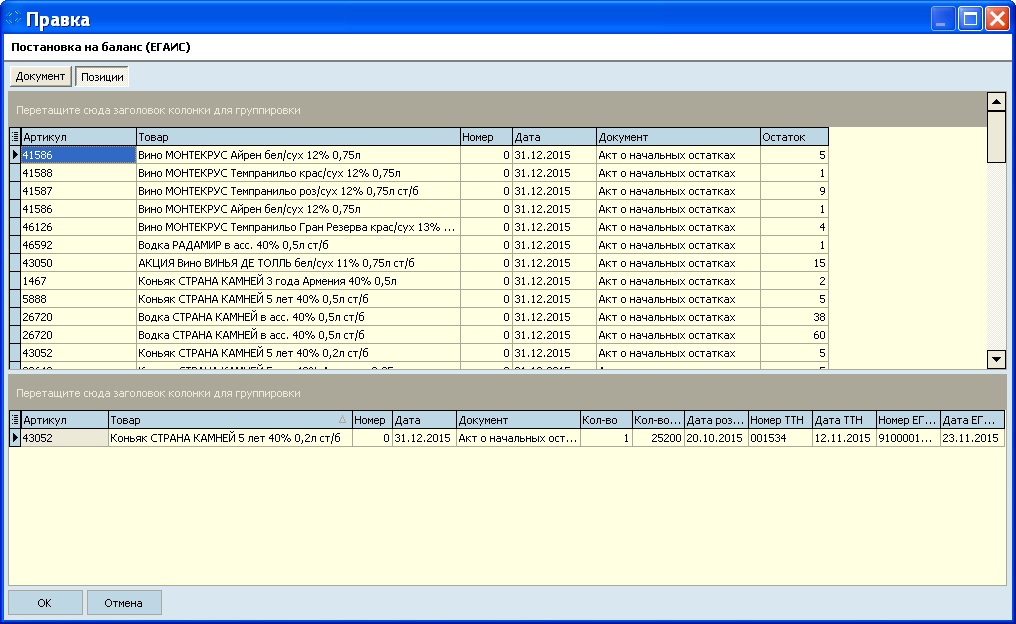1016x624 pixels.
Task: Switch to the Позиции tab
Action: [102, 76]
